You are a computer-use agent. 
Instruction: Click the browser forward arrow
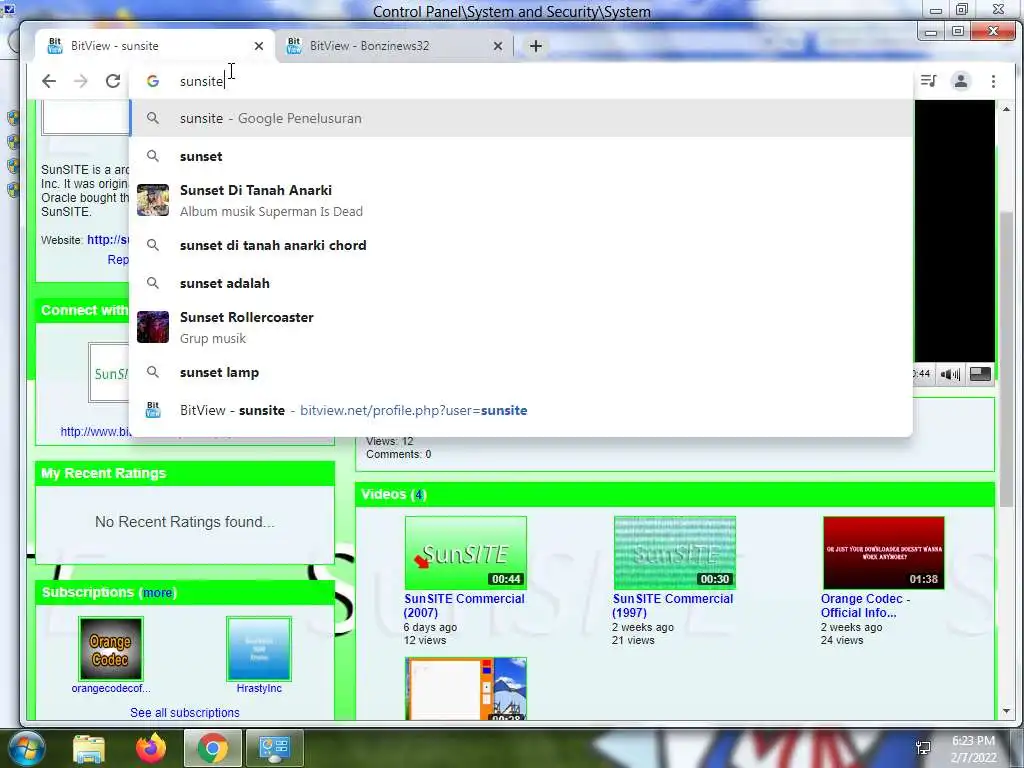coord(81,81)
